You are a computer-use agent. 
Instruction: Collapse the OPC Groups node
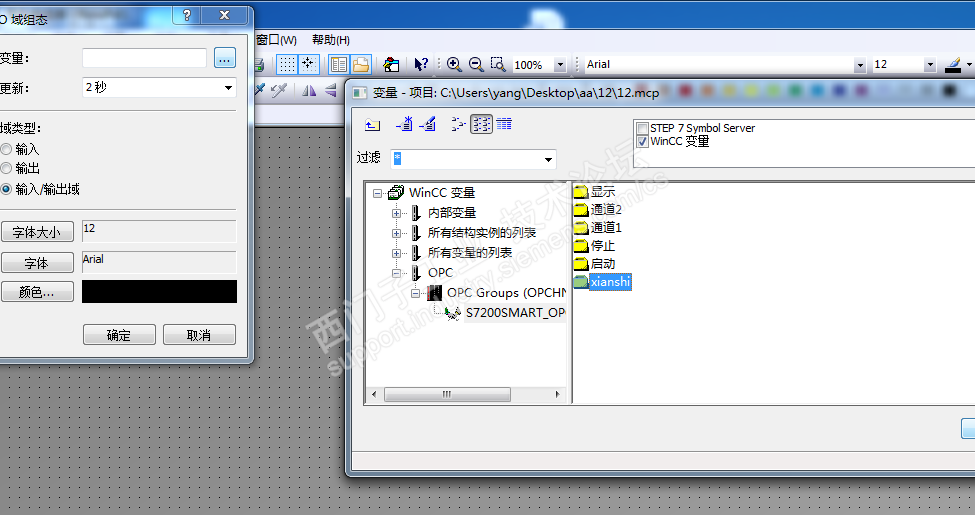(x=415, y=293)
